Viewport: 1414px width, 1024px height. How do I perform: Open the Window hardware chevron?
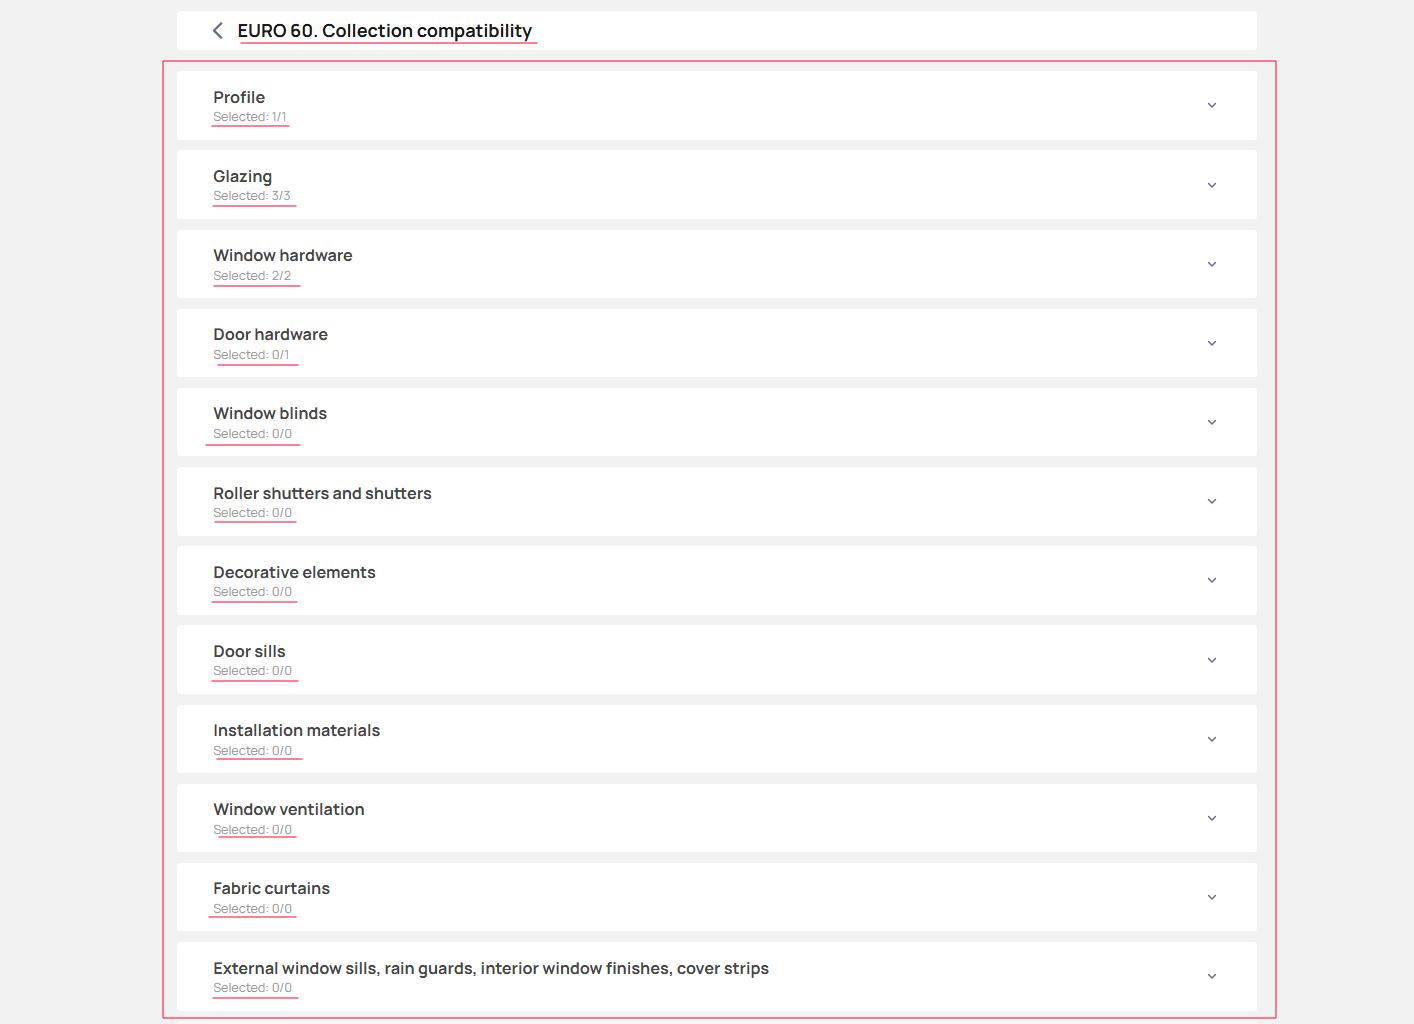1211,264
